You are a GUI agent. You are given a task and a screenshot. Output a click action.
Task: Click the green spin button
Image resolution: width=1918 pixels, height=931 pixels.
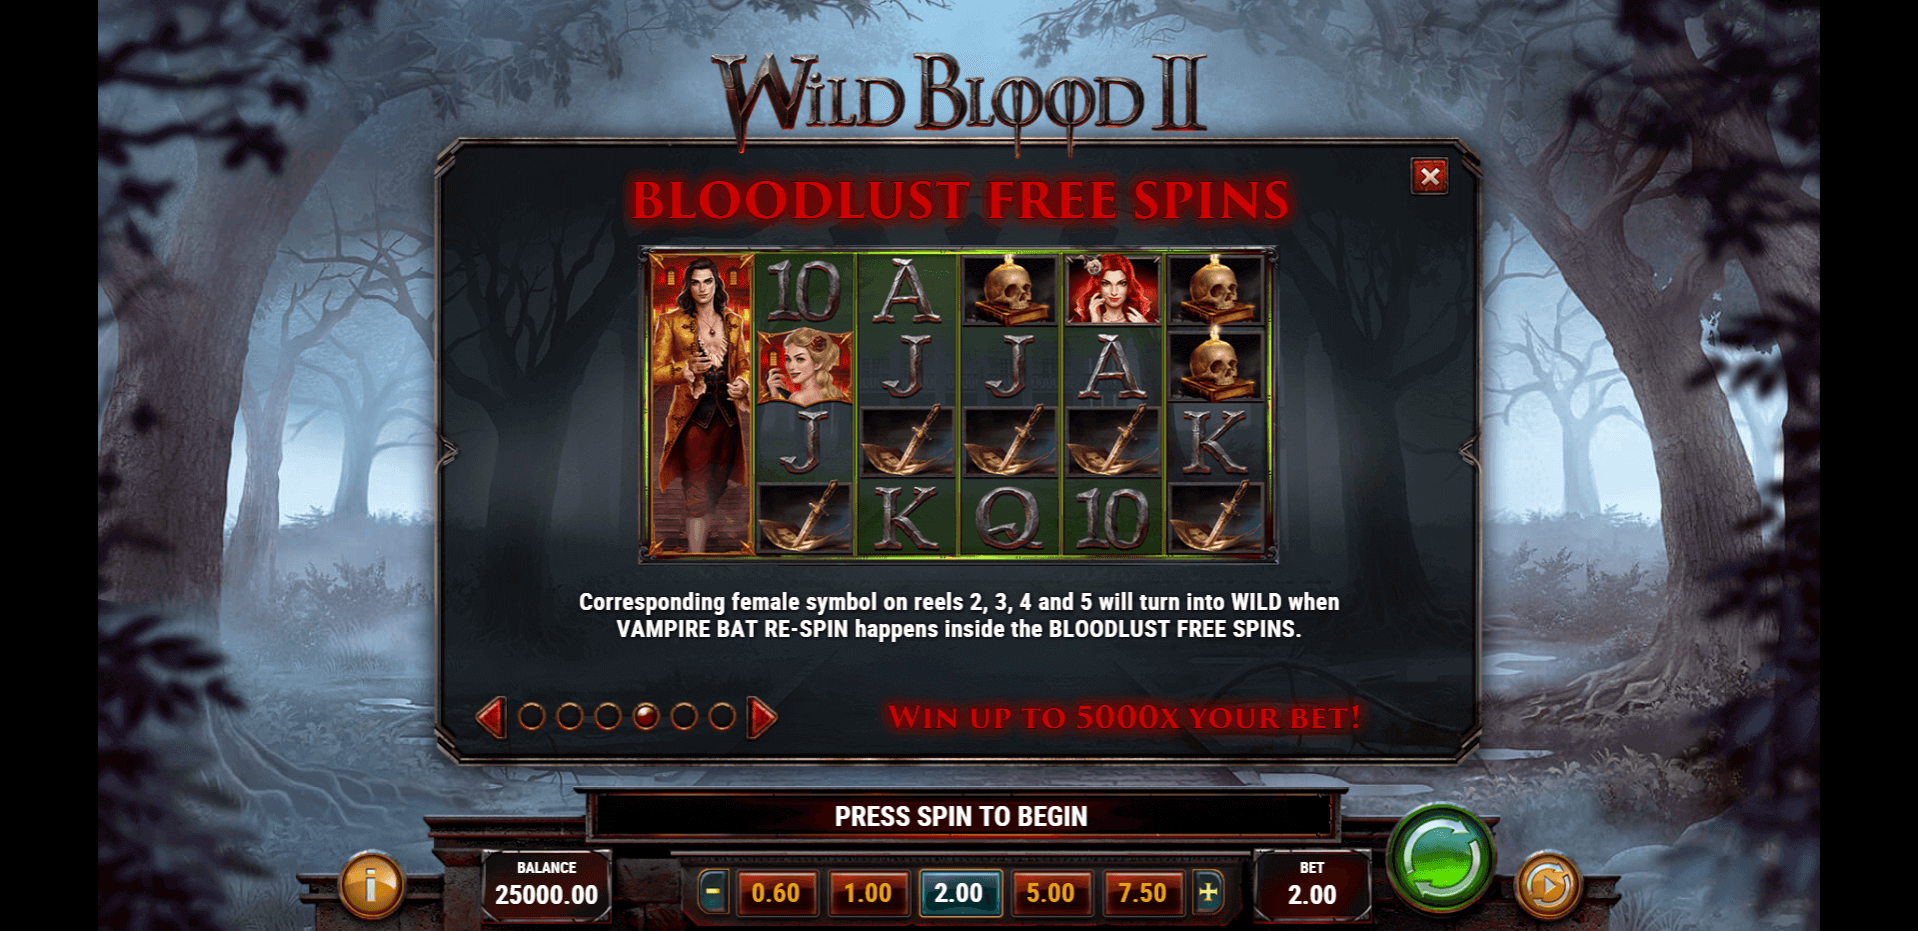click(1440, 857)
